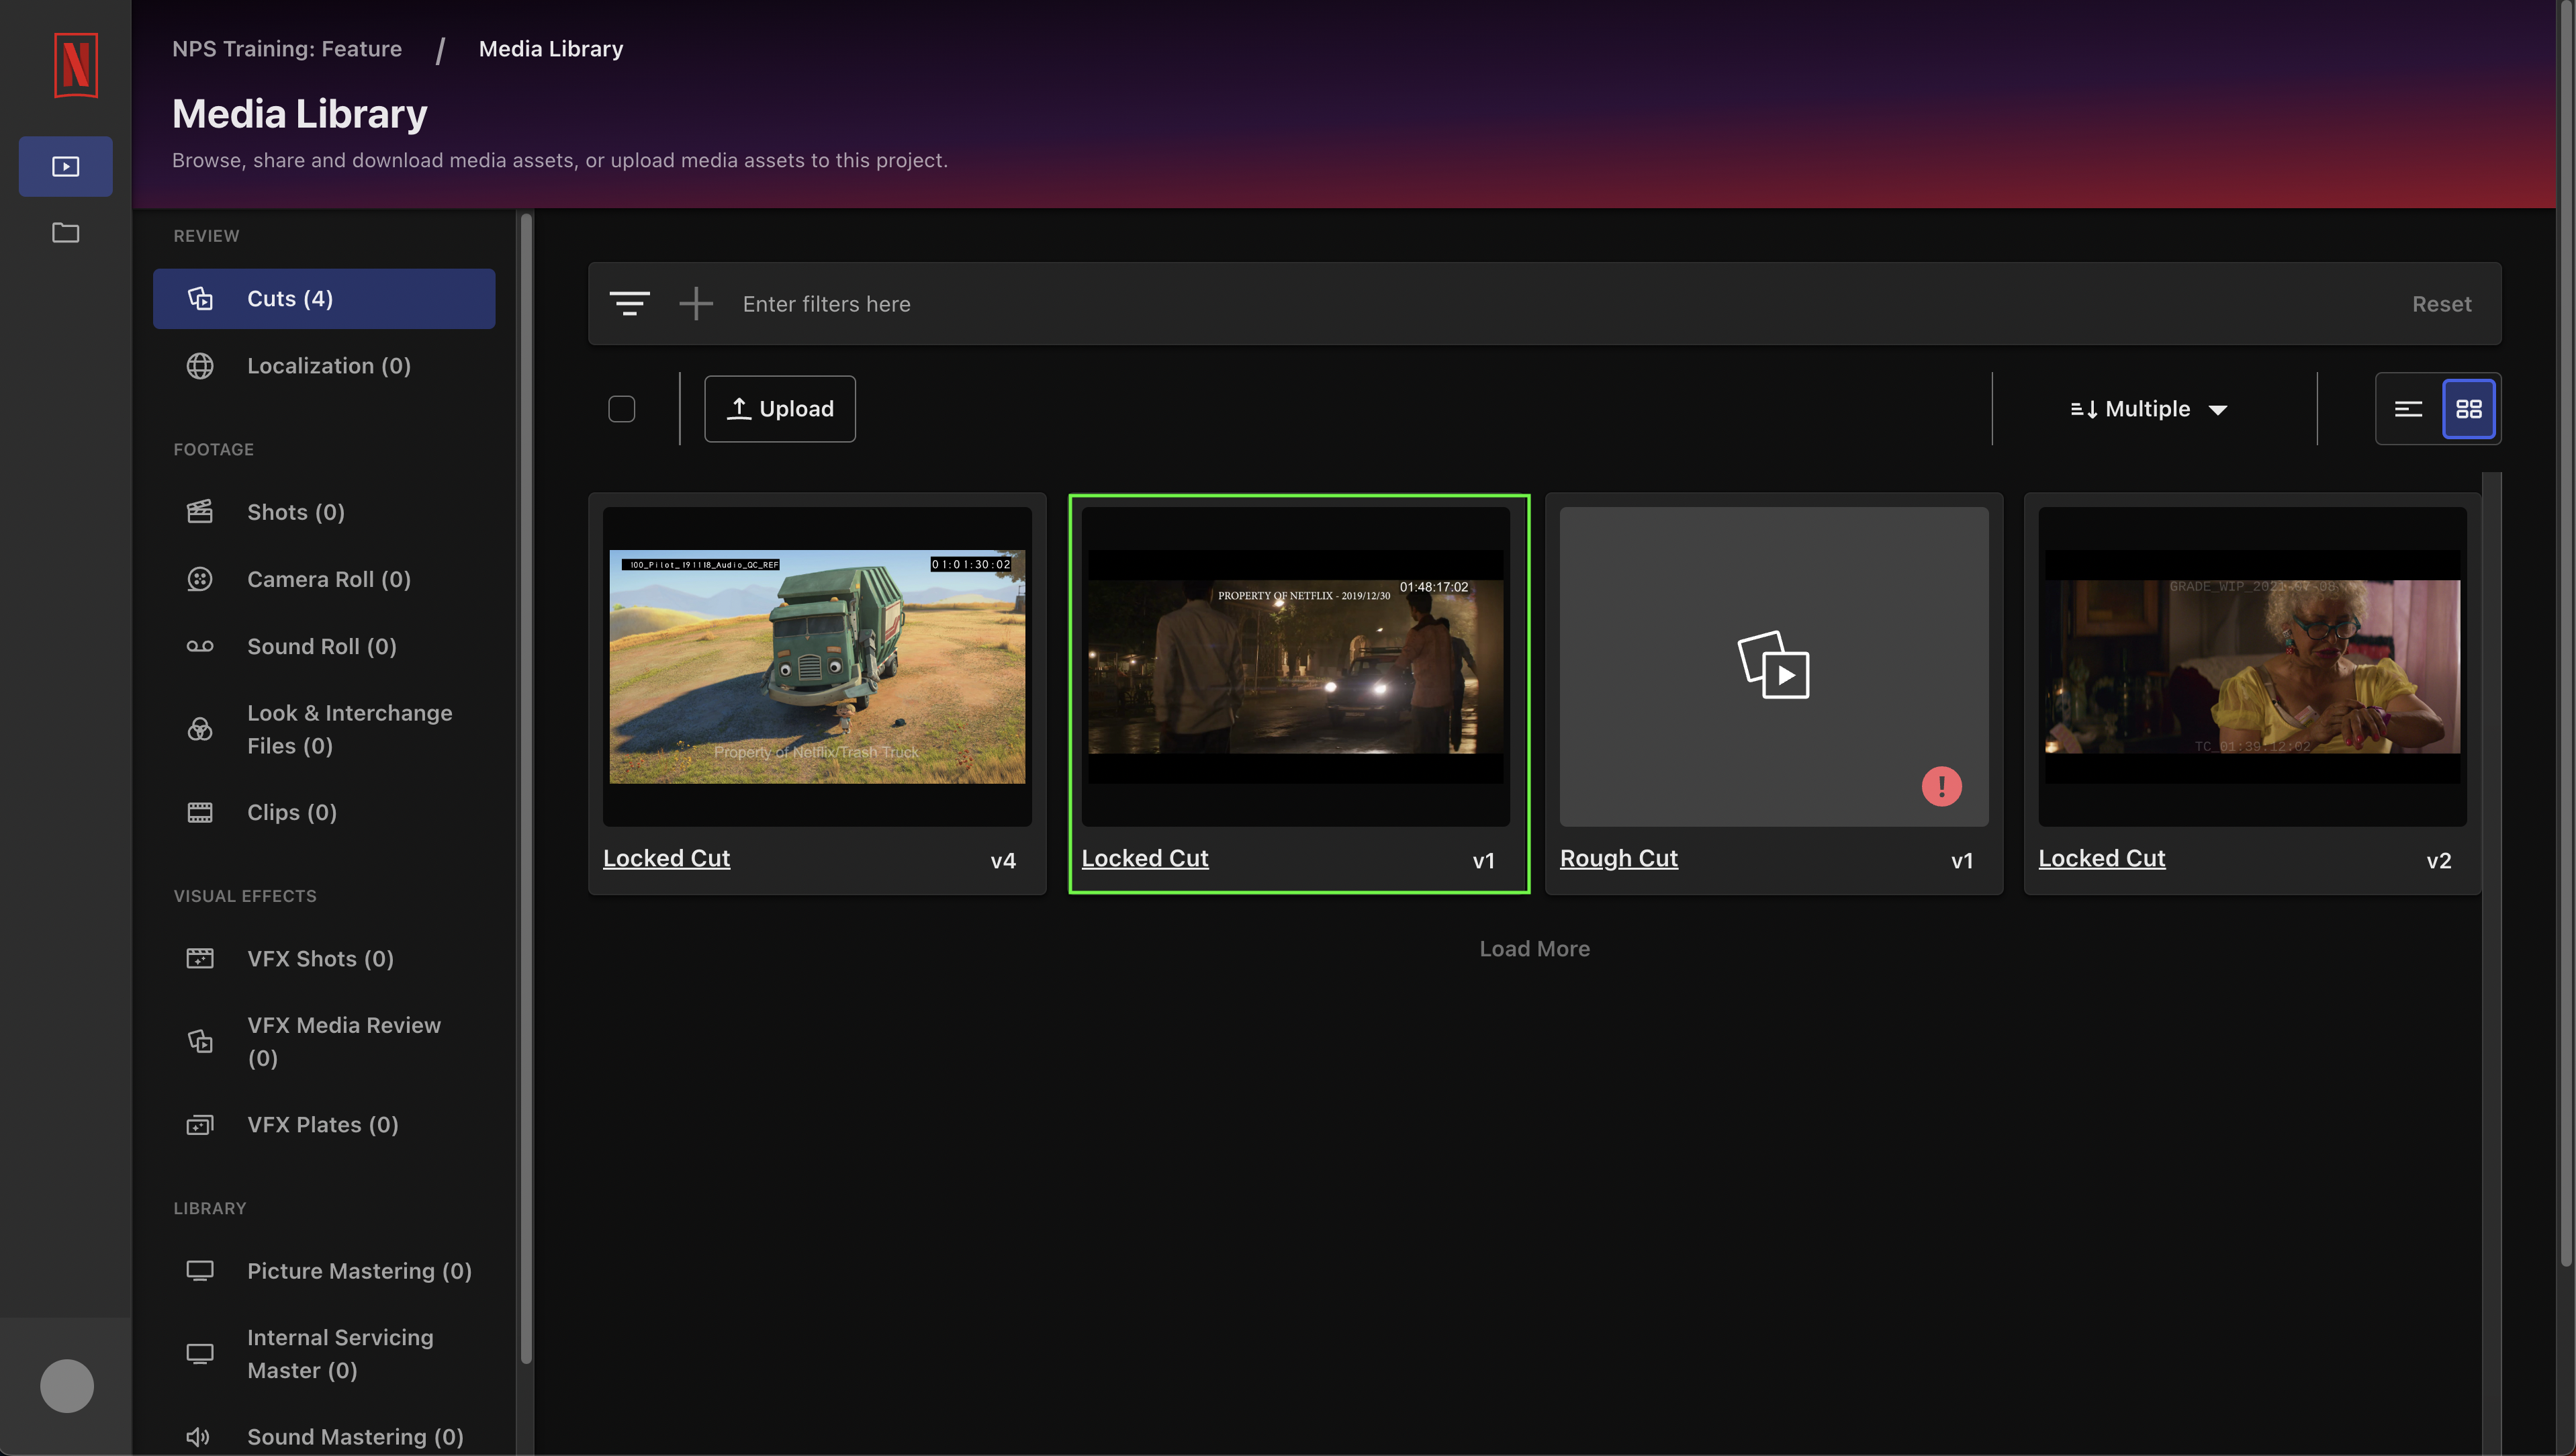
Task: Select Clips (0) in the sidebar
Action: pos(324,812)
